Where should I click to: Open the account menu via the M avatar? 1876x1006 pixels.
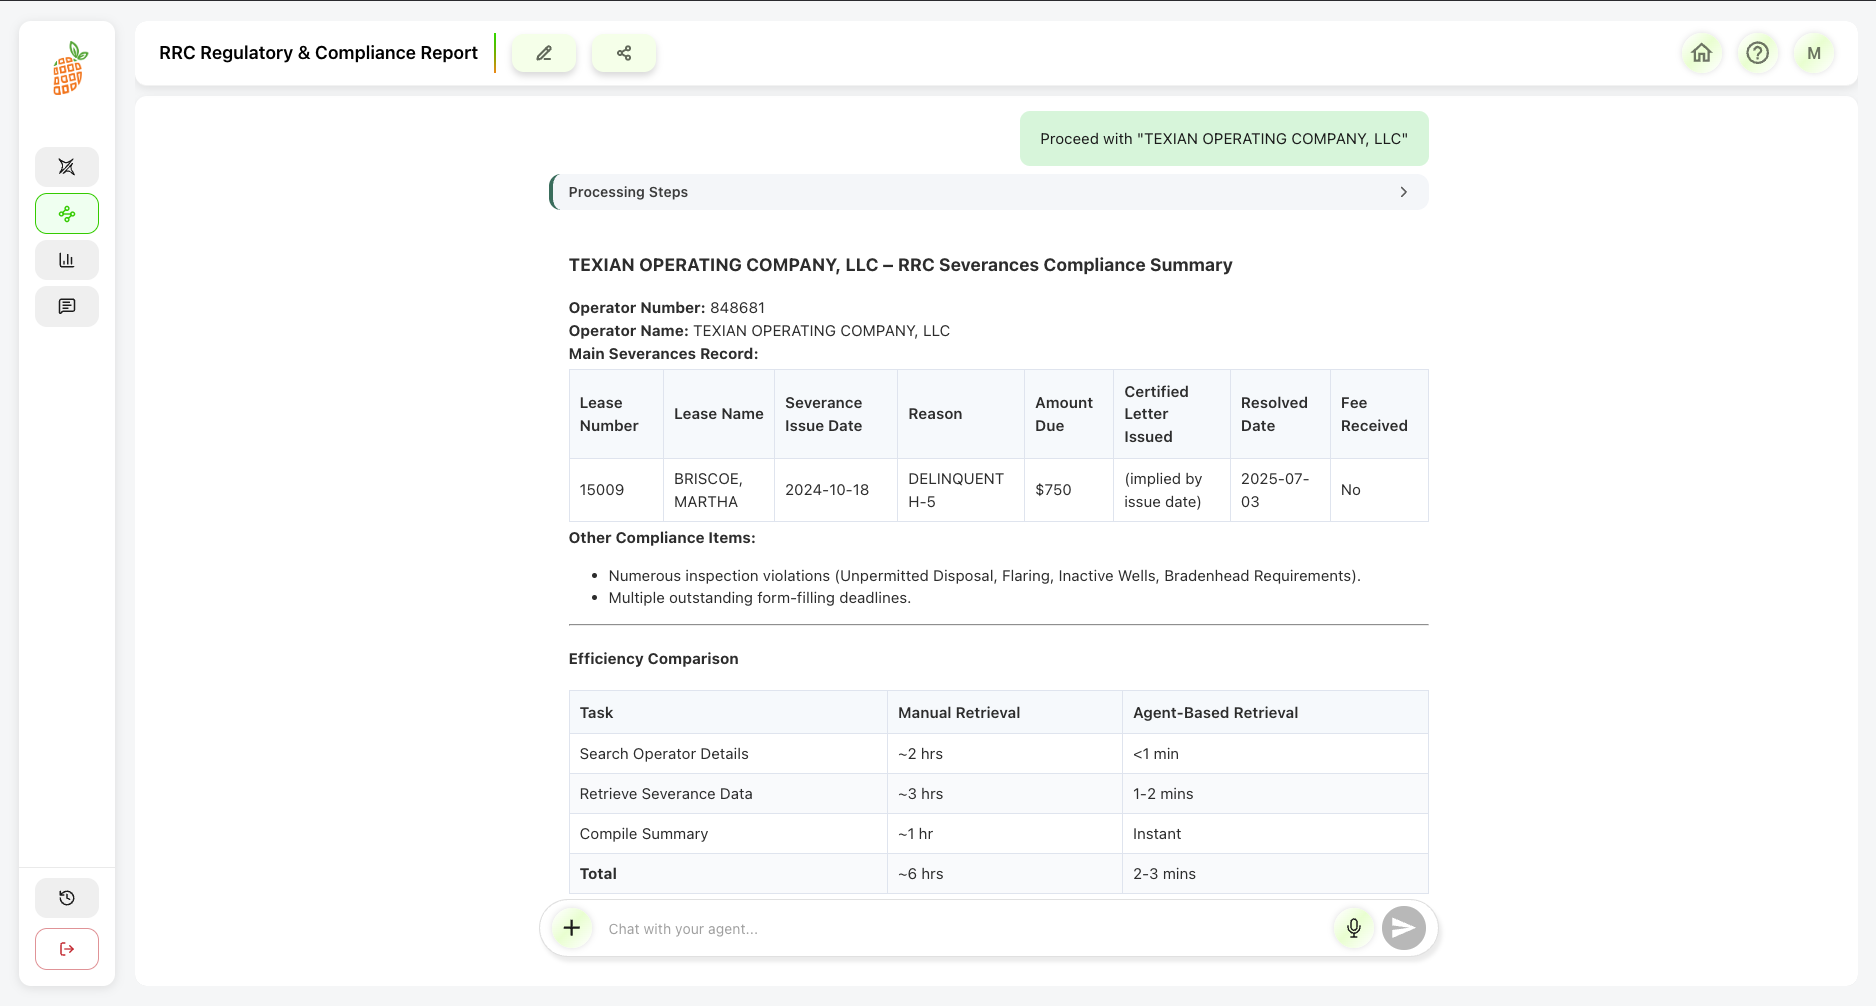pos(1814,53)
